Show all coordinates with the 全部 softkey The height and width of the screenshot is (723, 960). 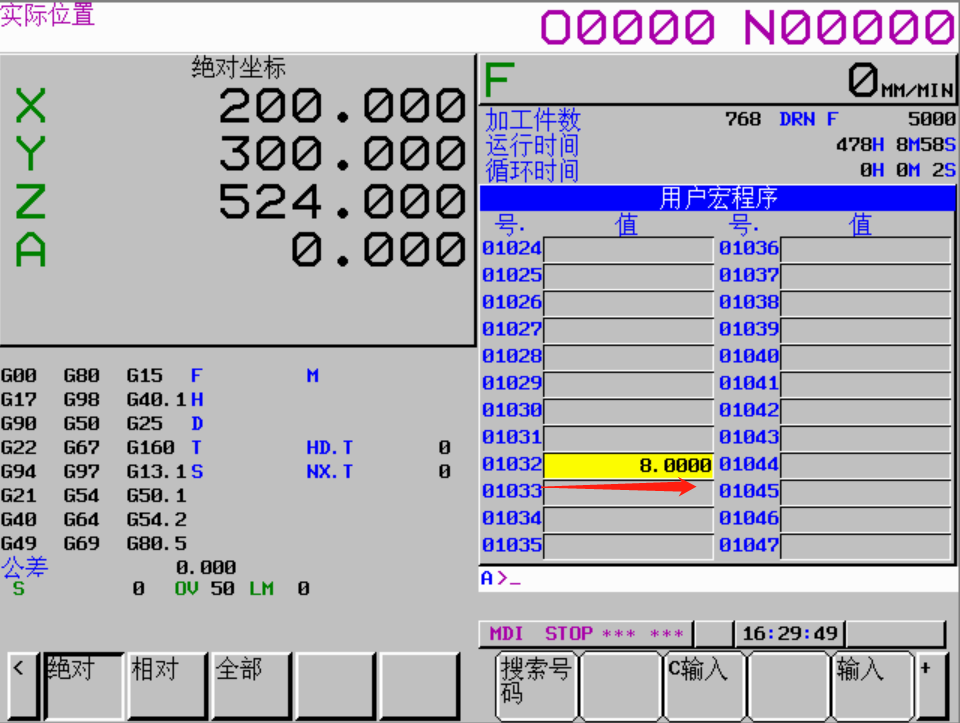251,685
